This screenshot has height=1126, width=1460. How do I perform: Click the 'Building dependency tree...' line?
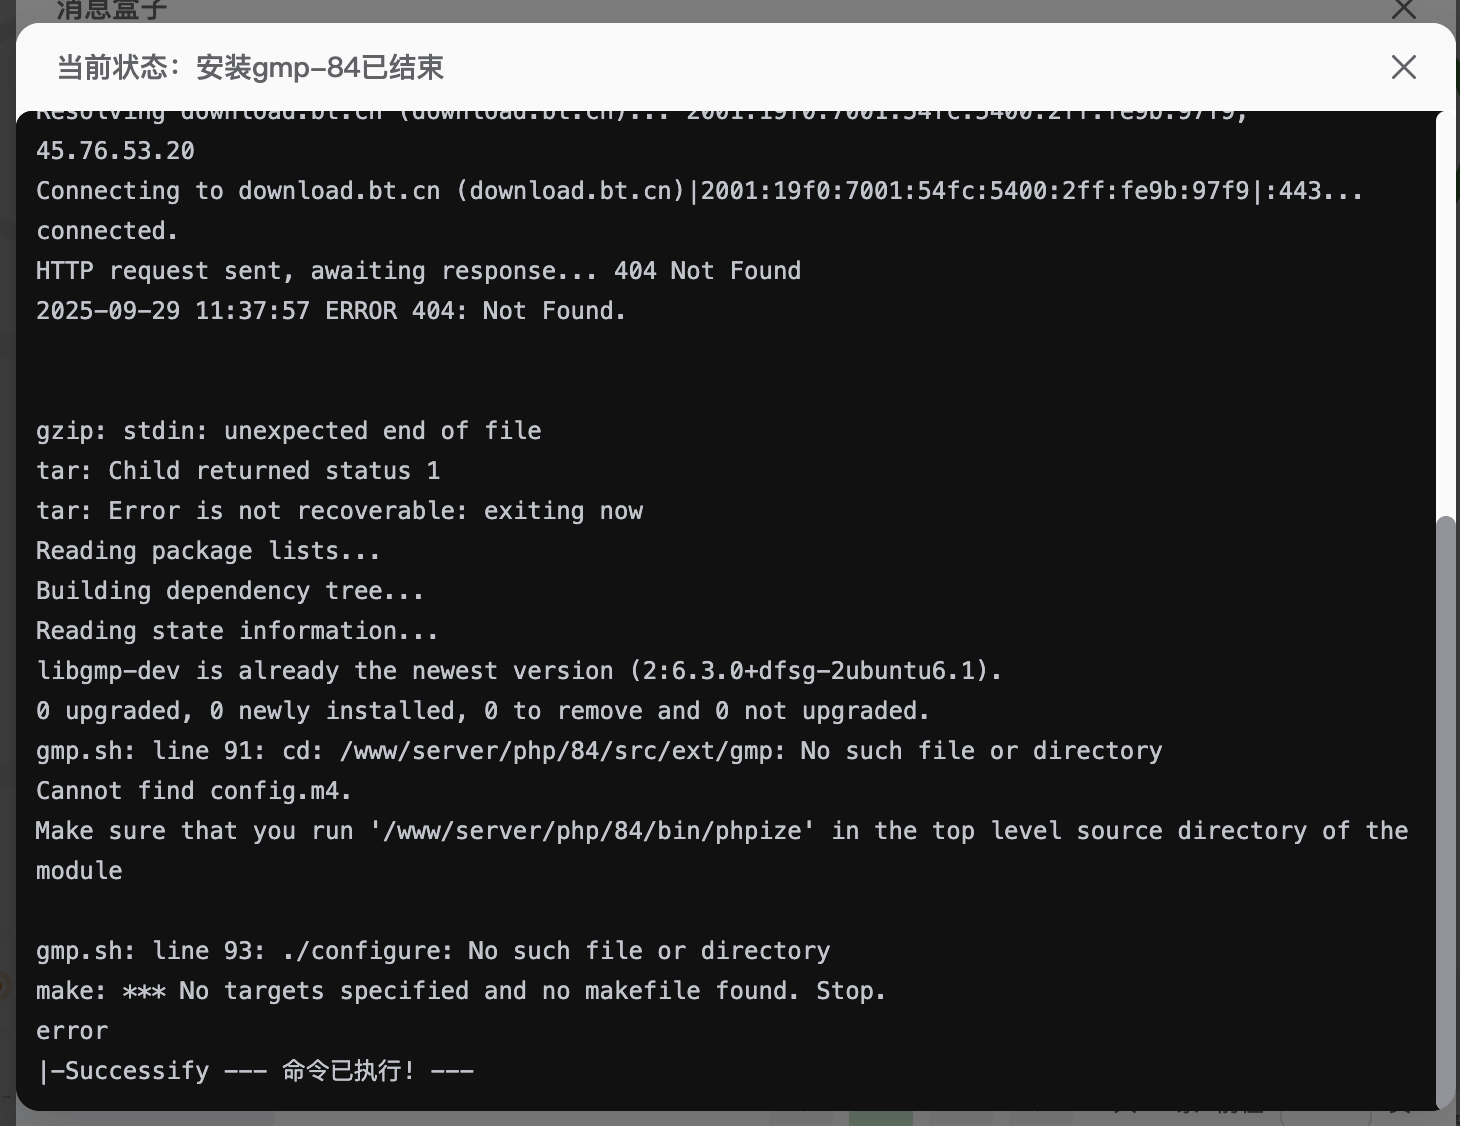[230, 591]
